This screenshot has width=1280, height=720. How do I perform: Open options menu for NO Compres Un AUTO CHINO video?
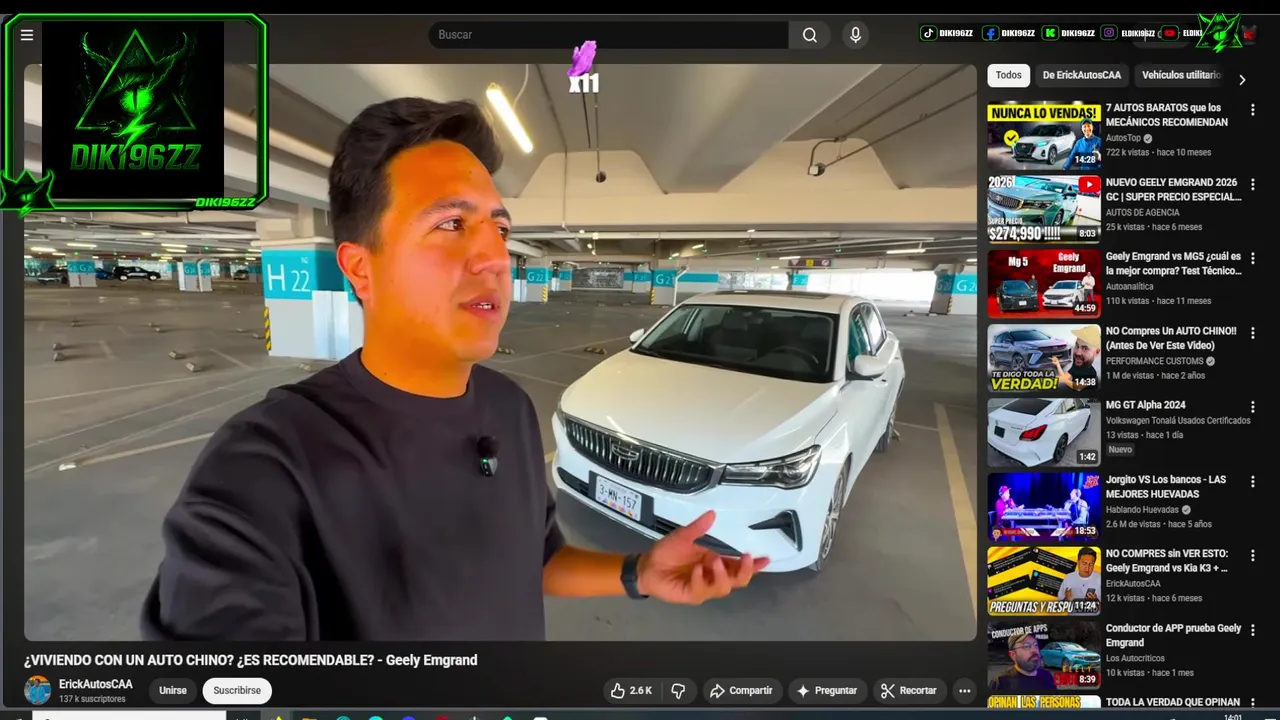[1252, 333]
